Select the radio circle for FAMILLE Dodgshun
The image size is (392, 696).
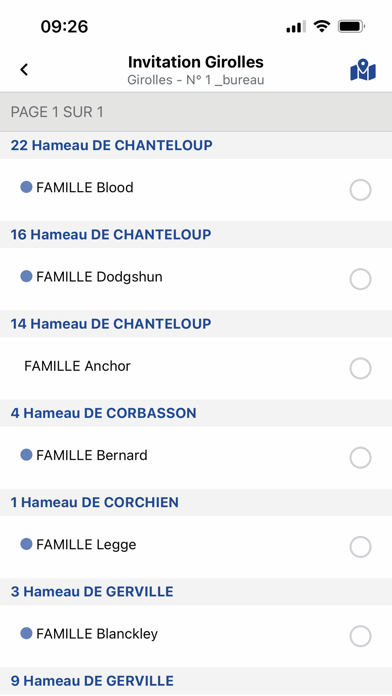click(x=360, y=279)
